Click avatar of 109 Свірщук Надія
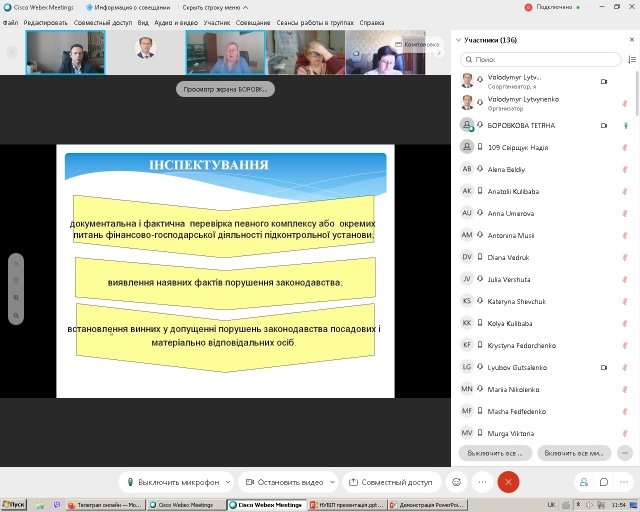This screenshot has height=512, width=640. [x=467, y=147]
